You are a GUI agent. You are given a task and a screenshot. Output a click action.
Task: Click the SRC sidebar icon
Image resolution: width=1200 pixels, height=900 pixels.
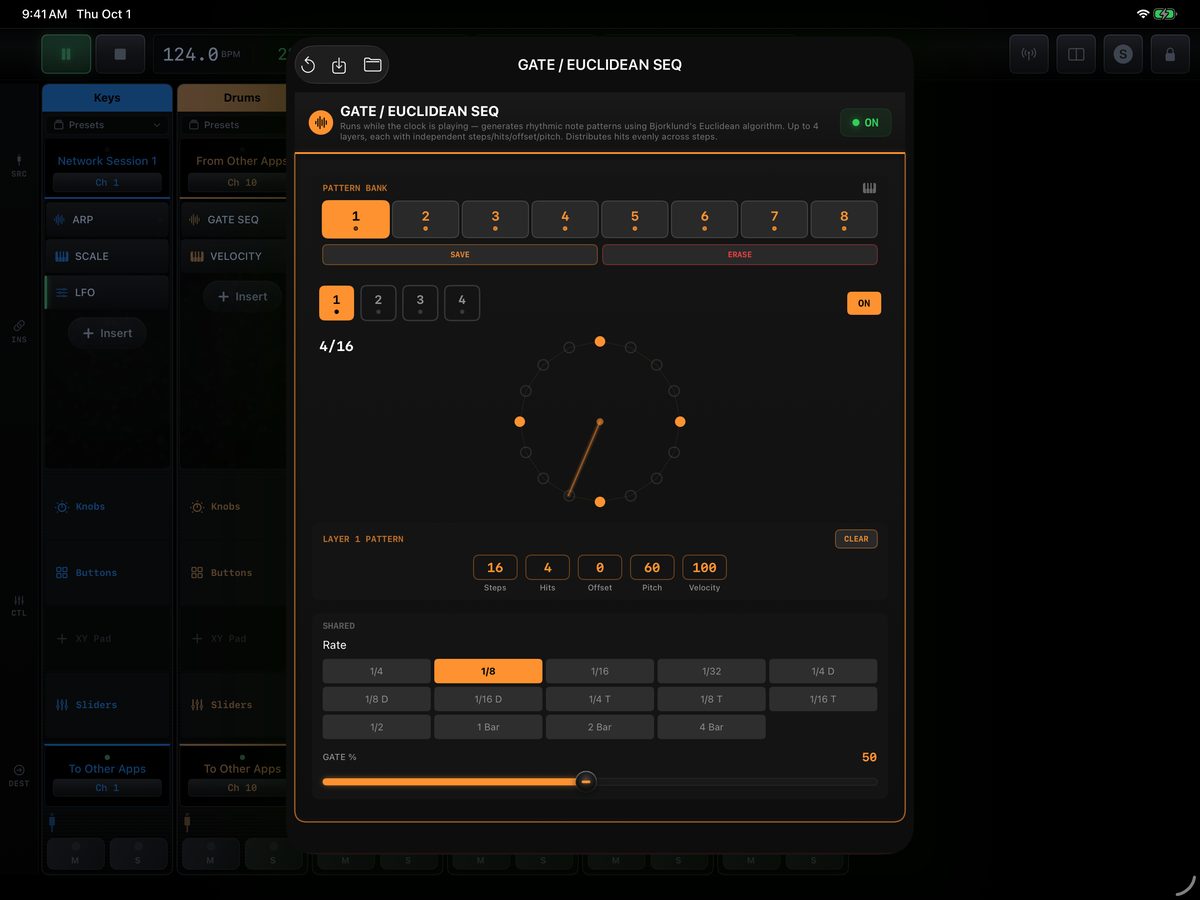point(19,165)
